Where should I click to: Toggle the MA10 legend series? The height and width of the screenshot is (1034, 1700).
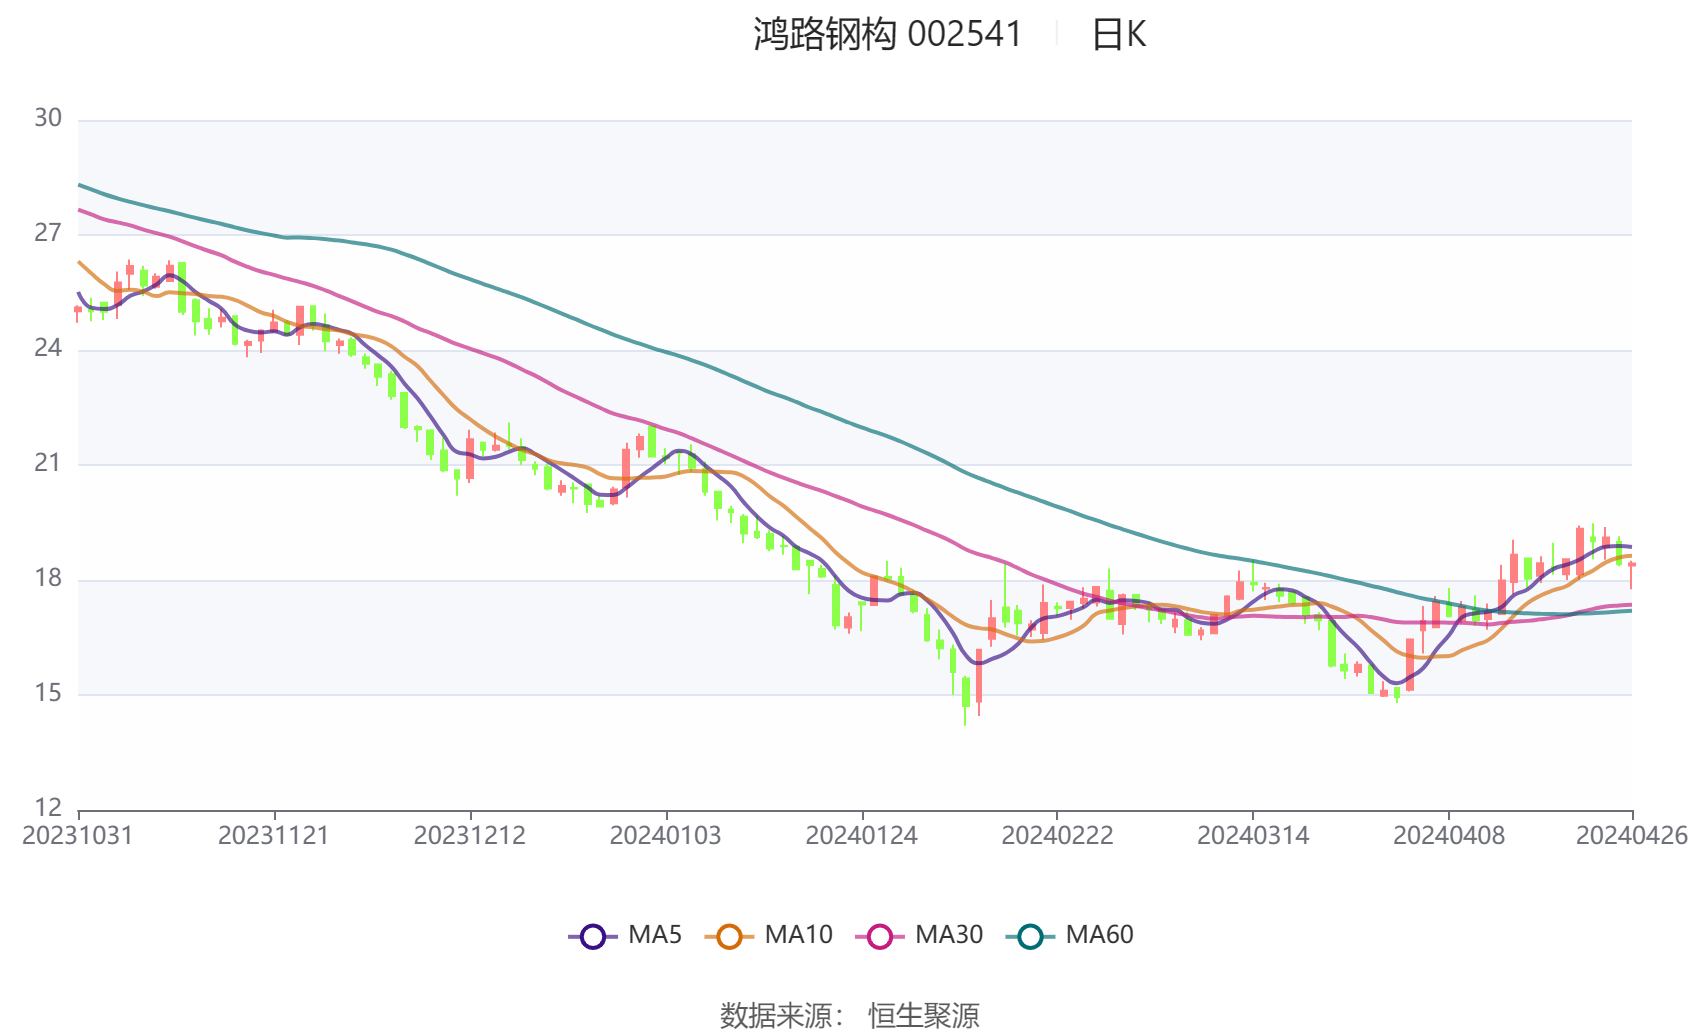(769, 936)
